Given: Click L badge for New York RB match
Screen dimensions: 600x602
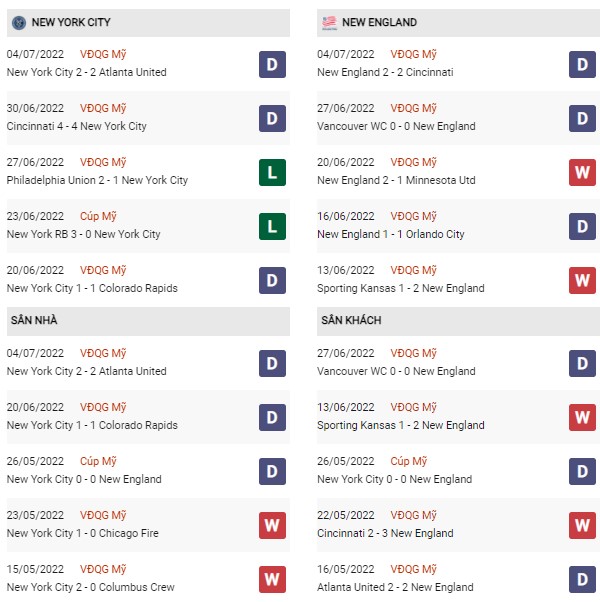Looking at the screenshot, I should (272, 227).
